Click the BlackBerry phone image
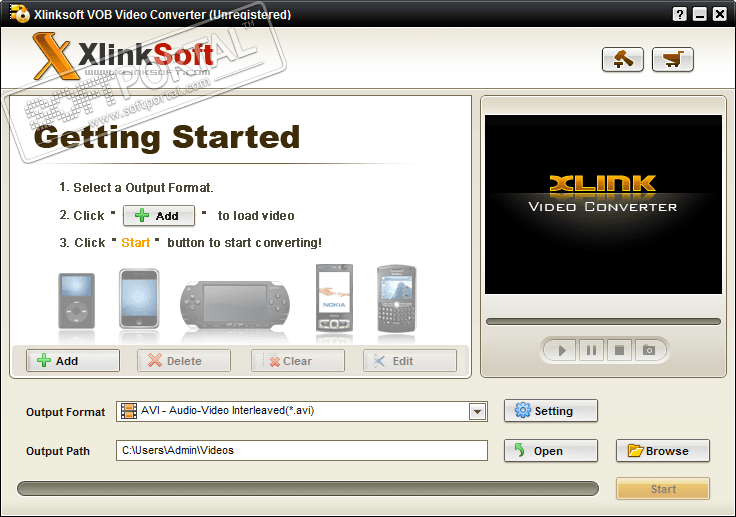The width and height of the screenshot is (736, 517). (x=397, y=299)
